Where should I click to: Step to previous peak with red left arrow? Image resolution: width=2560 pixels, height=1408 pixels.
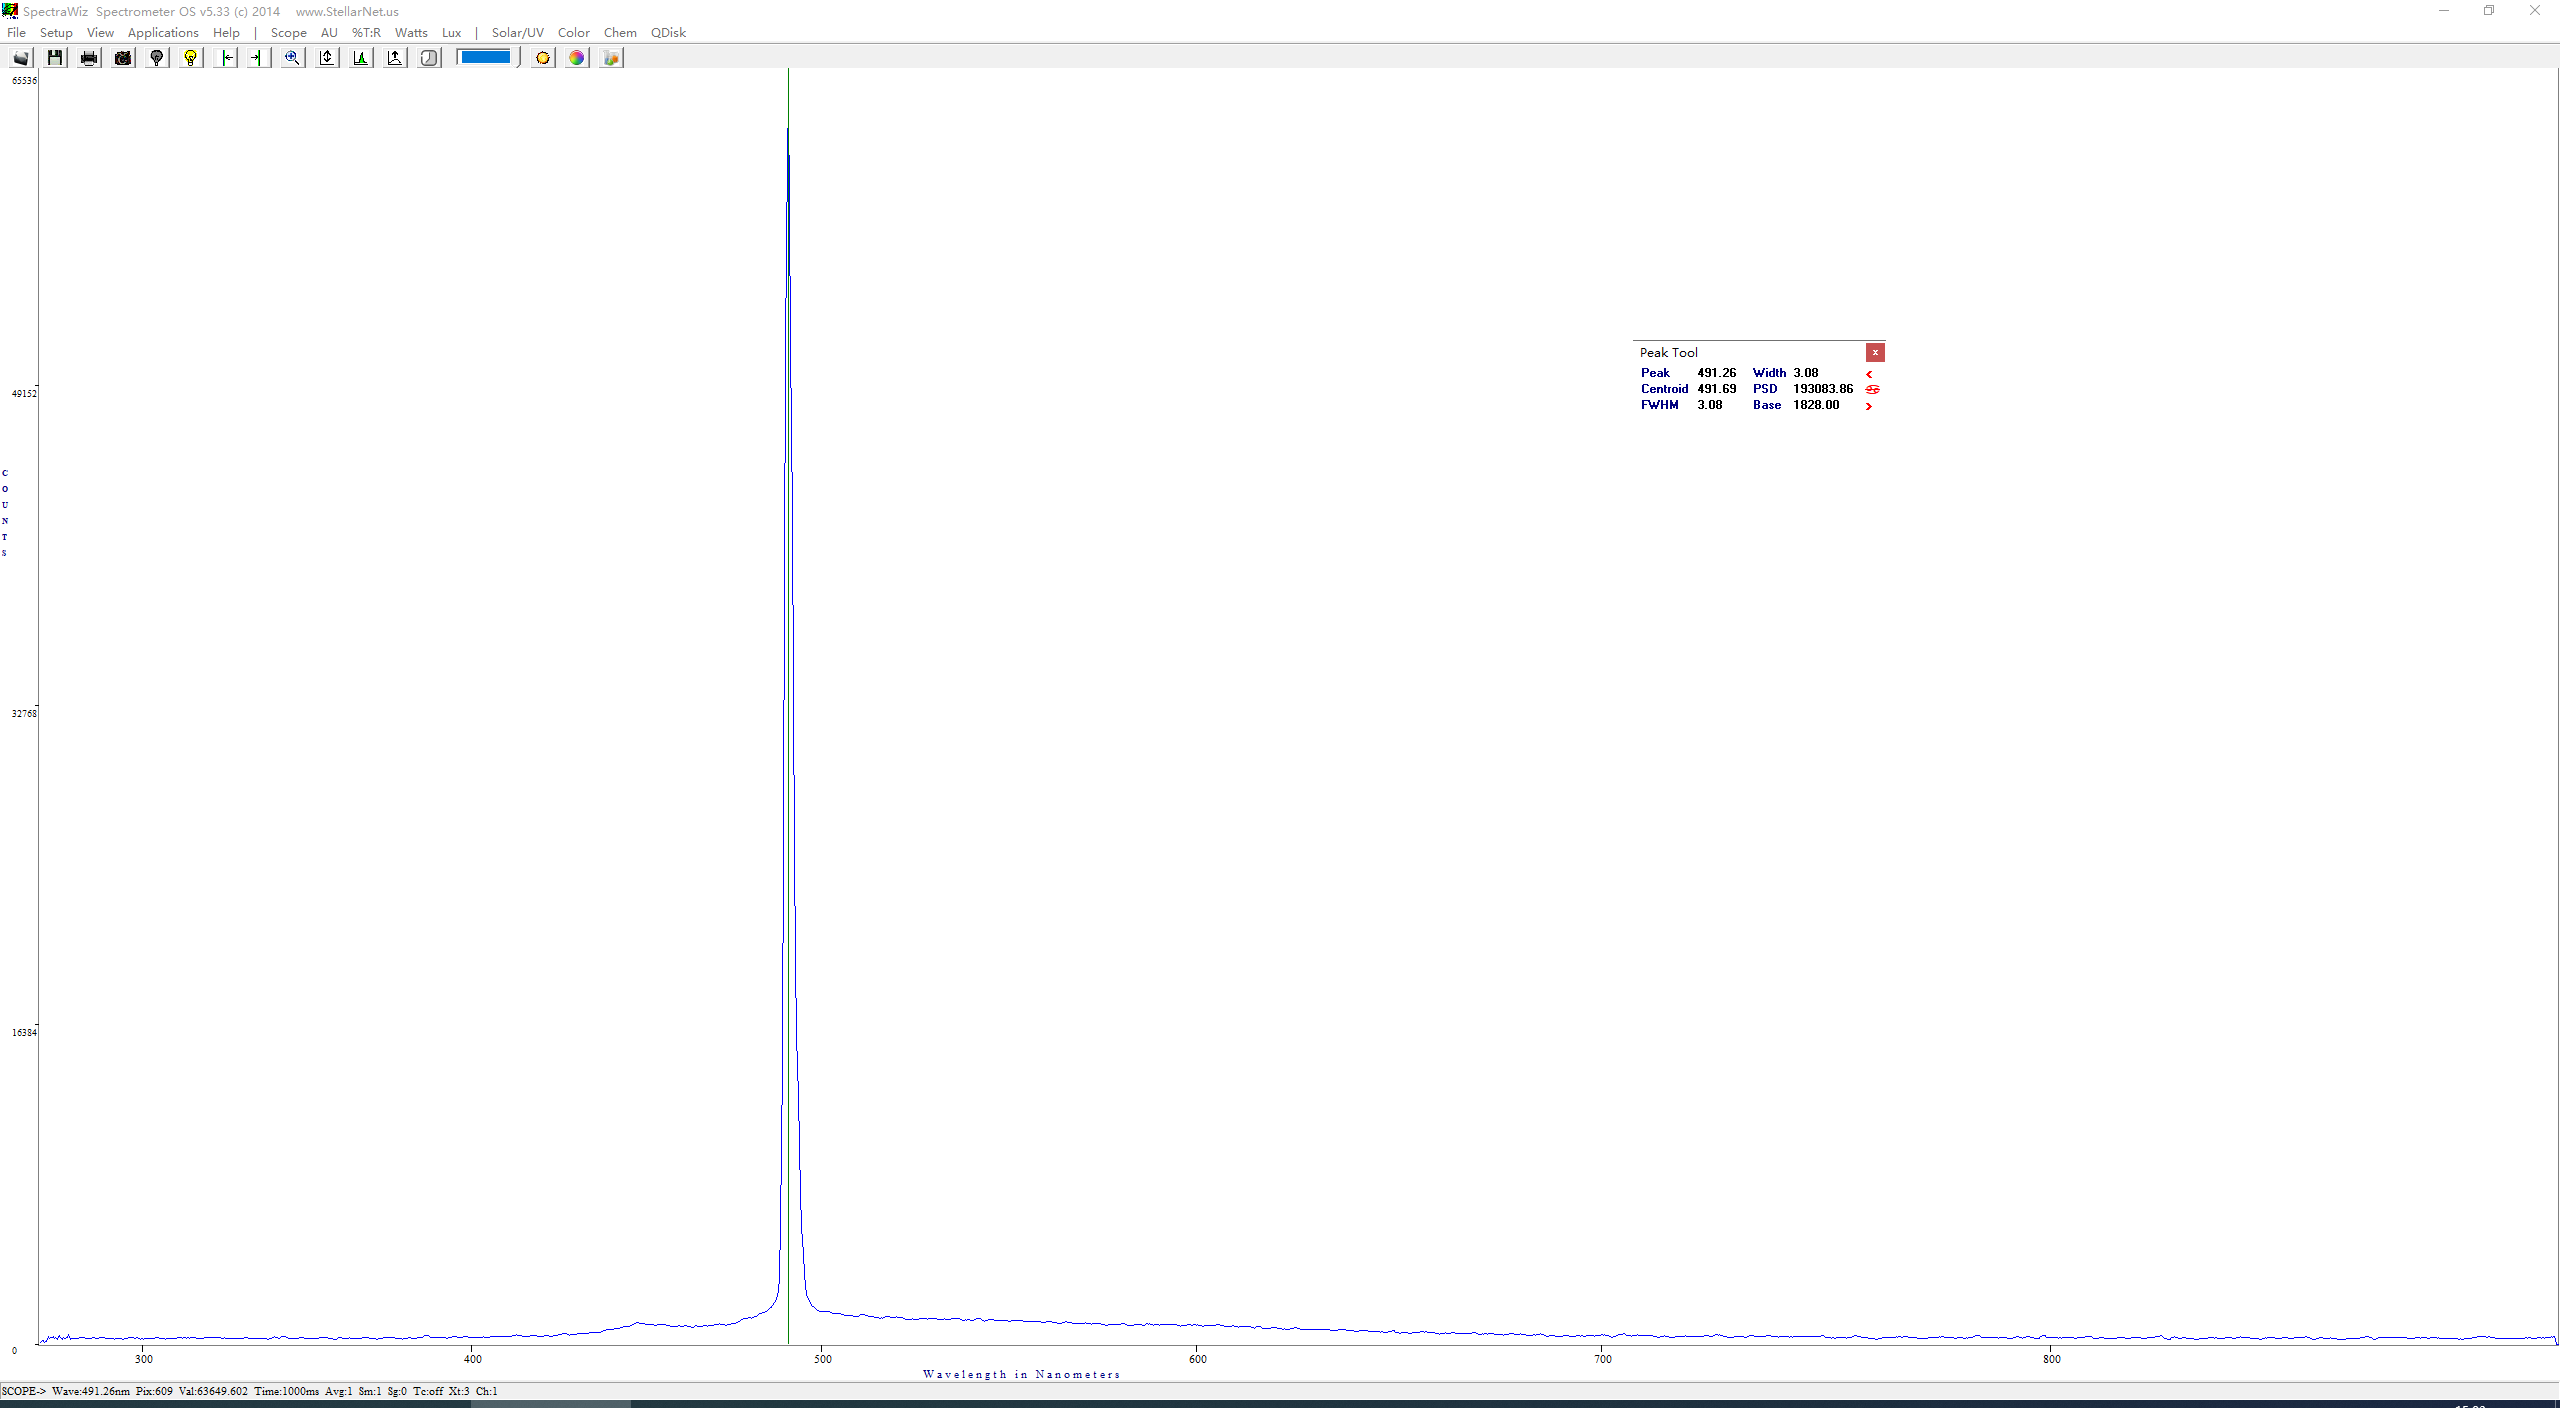tap(1869, 374)
